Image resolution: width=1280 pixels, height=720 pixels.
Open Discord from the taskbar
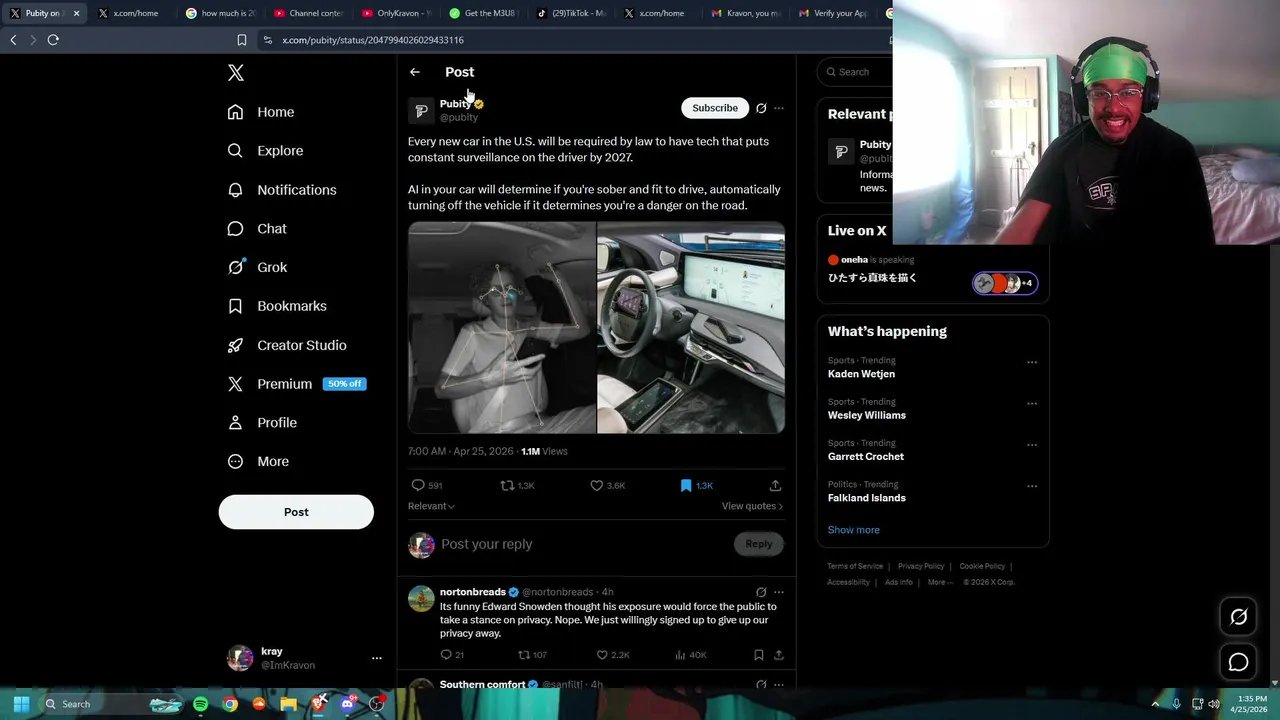tap(347, 704)
